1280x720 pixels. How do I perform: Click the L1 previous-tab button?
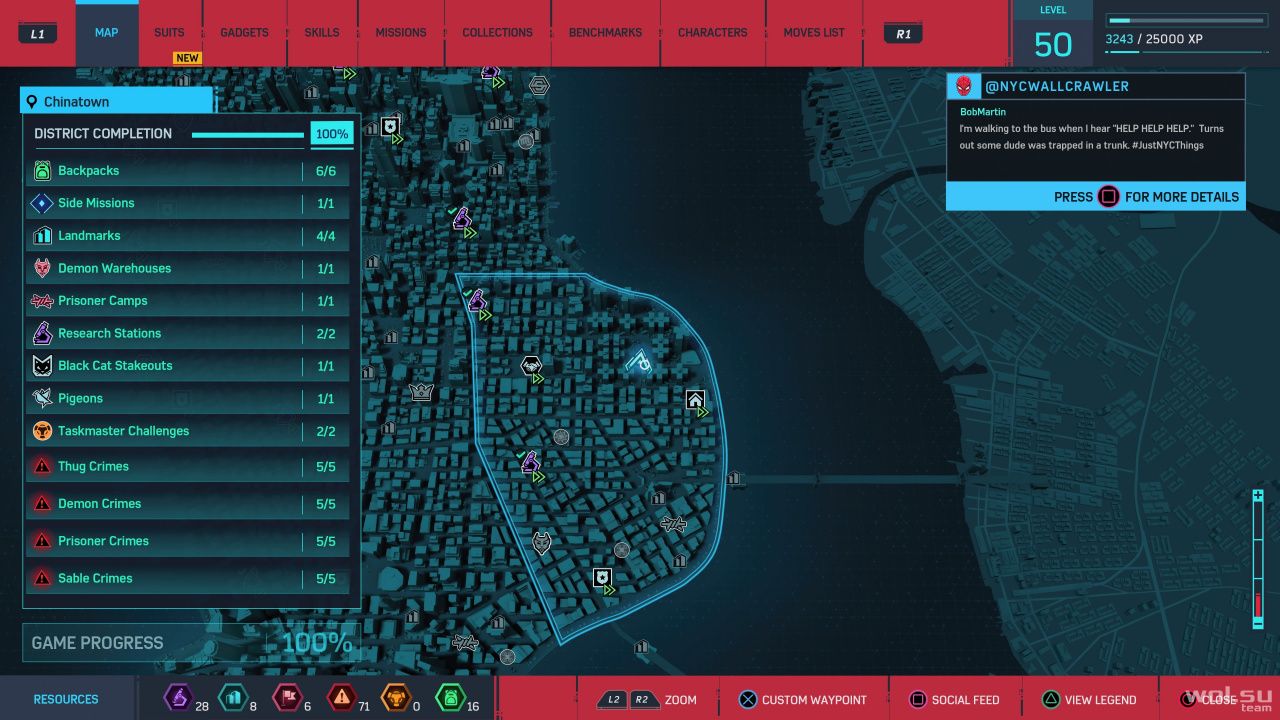38,34
